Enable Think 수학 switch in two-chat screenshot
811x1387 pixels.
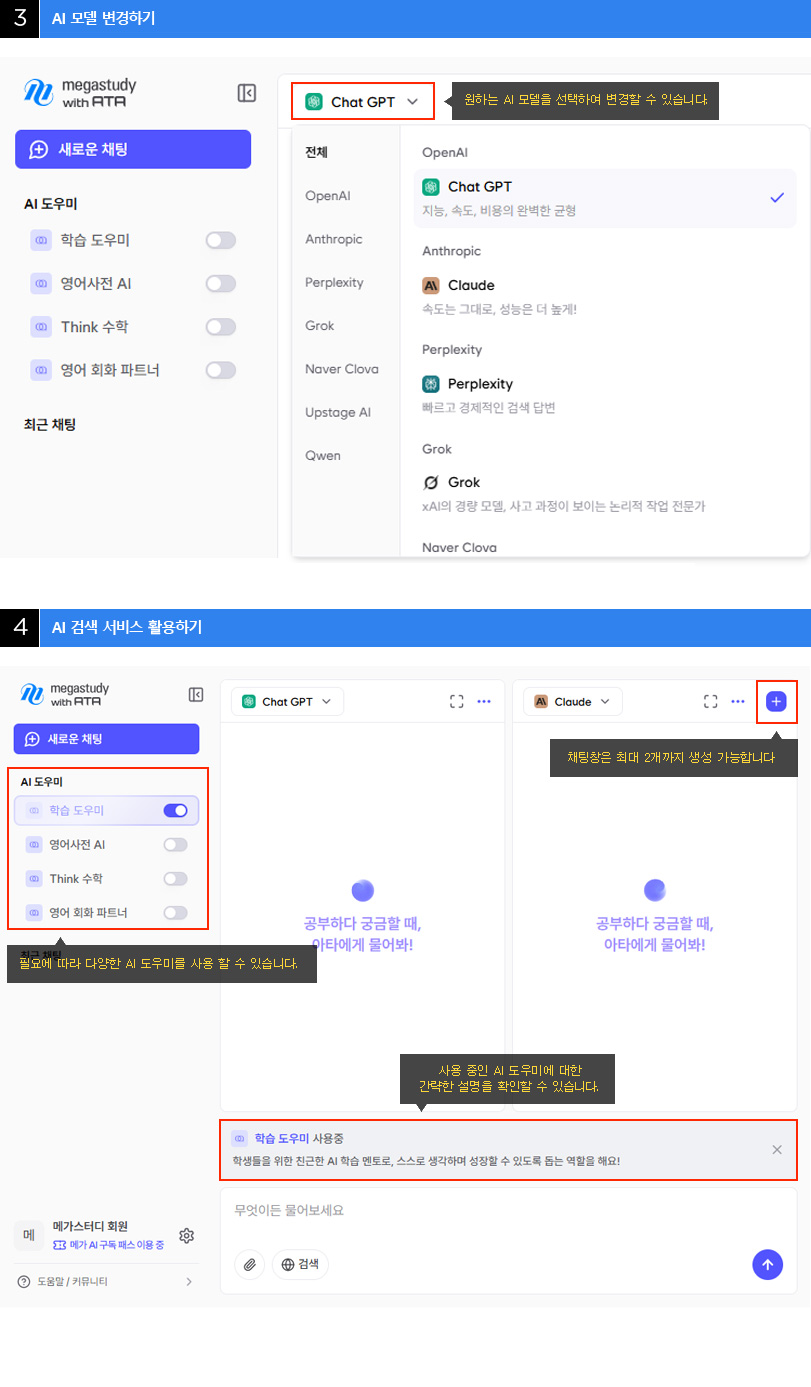click(x=176, y=879)
